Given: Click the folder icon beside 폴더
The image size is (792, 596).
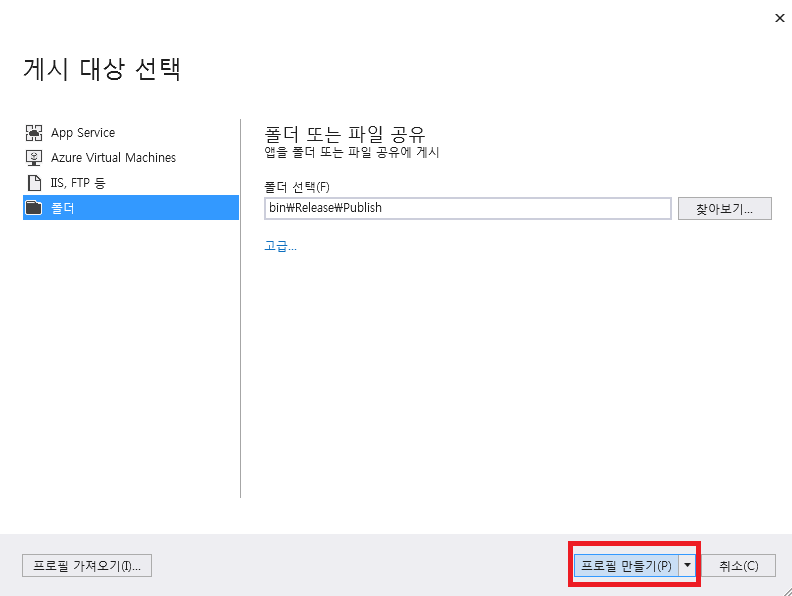Looking at the screenshot, I should [34, 208].
